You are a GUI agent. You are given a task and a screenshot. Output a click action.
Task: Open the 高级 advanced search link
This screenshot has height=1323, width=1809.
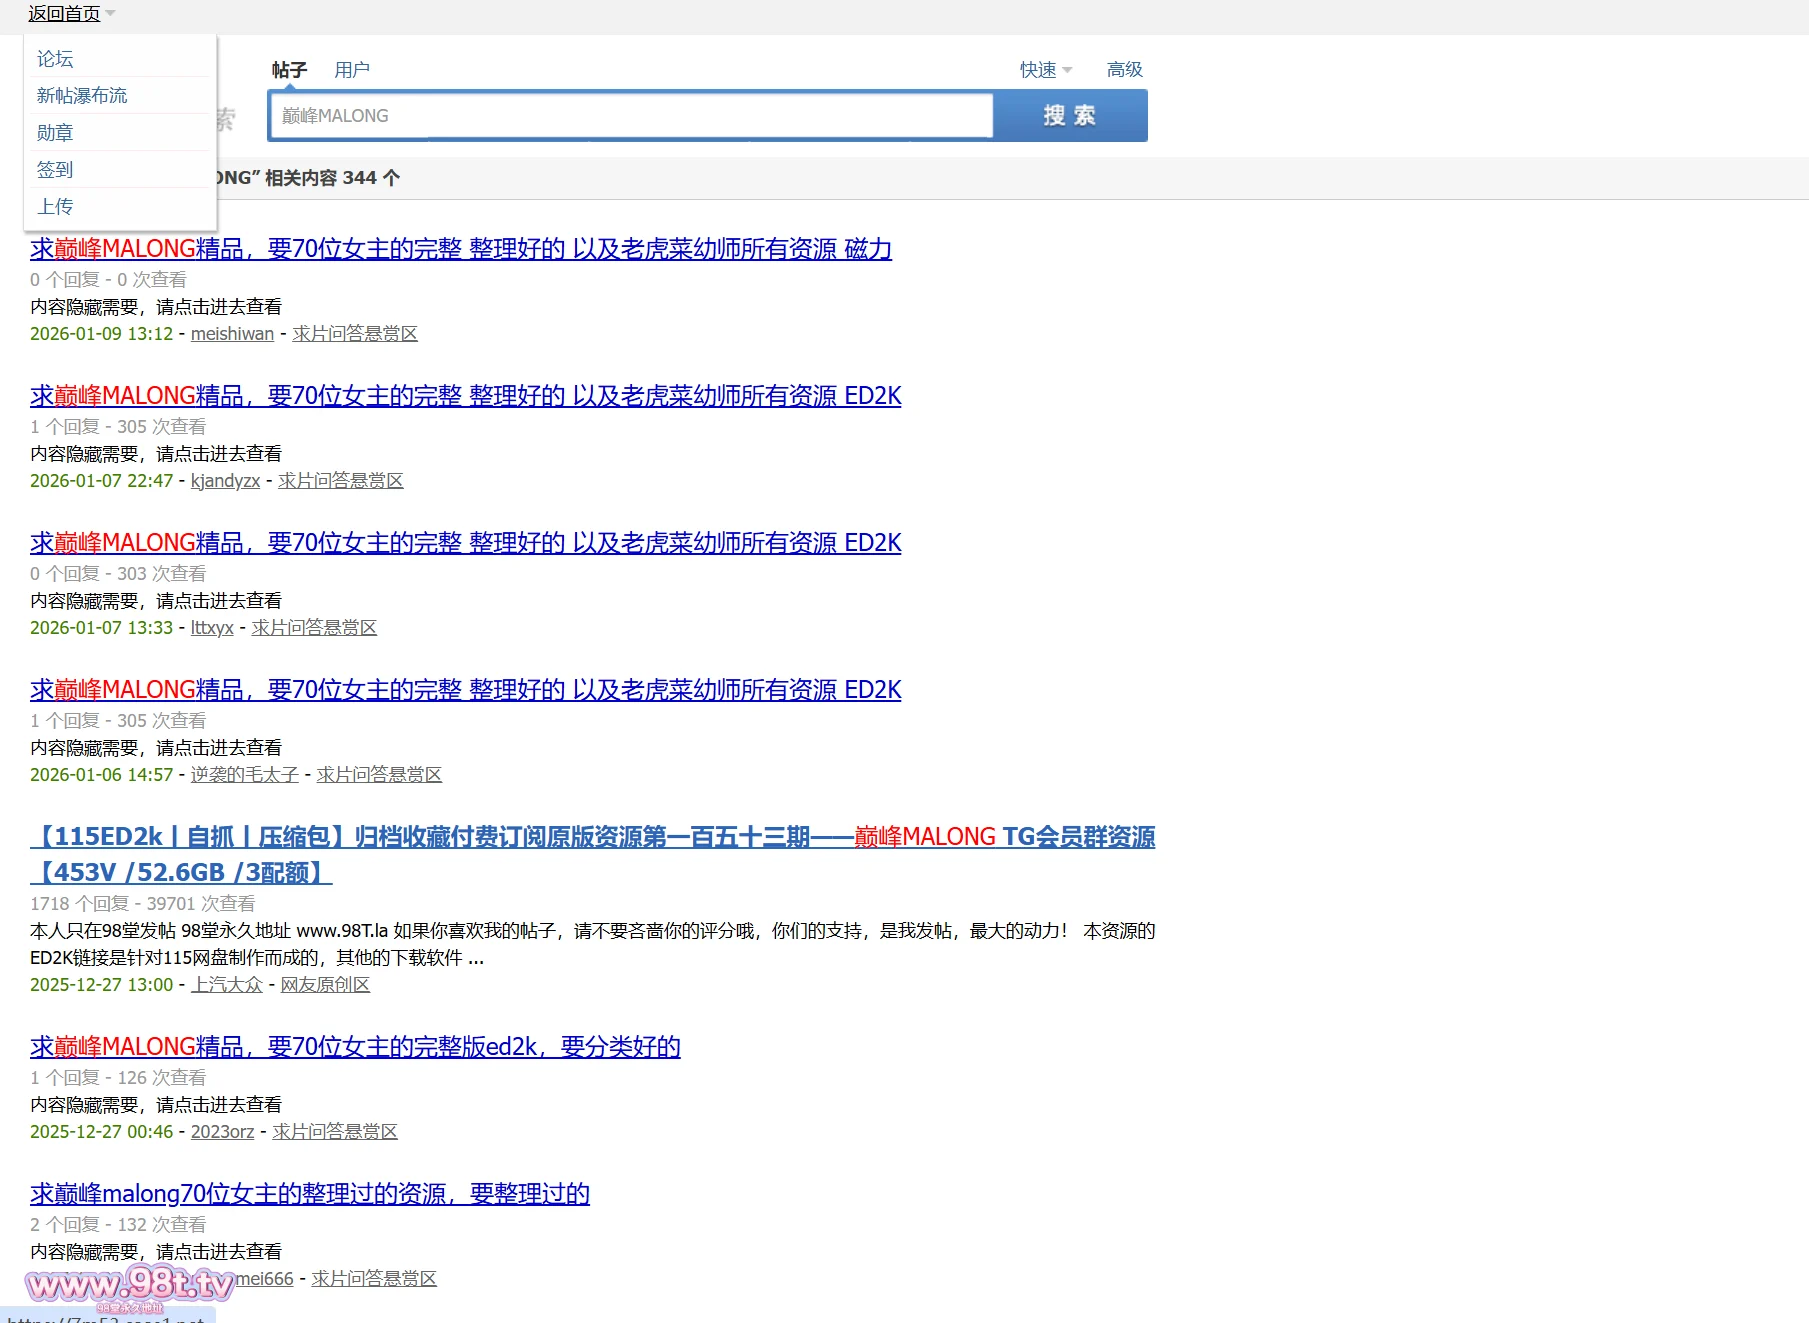[x=1124, y=70]
